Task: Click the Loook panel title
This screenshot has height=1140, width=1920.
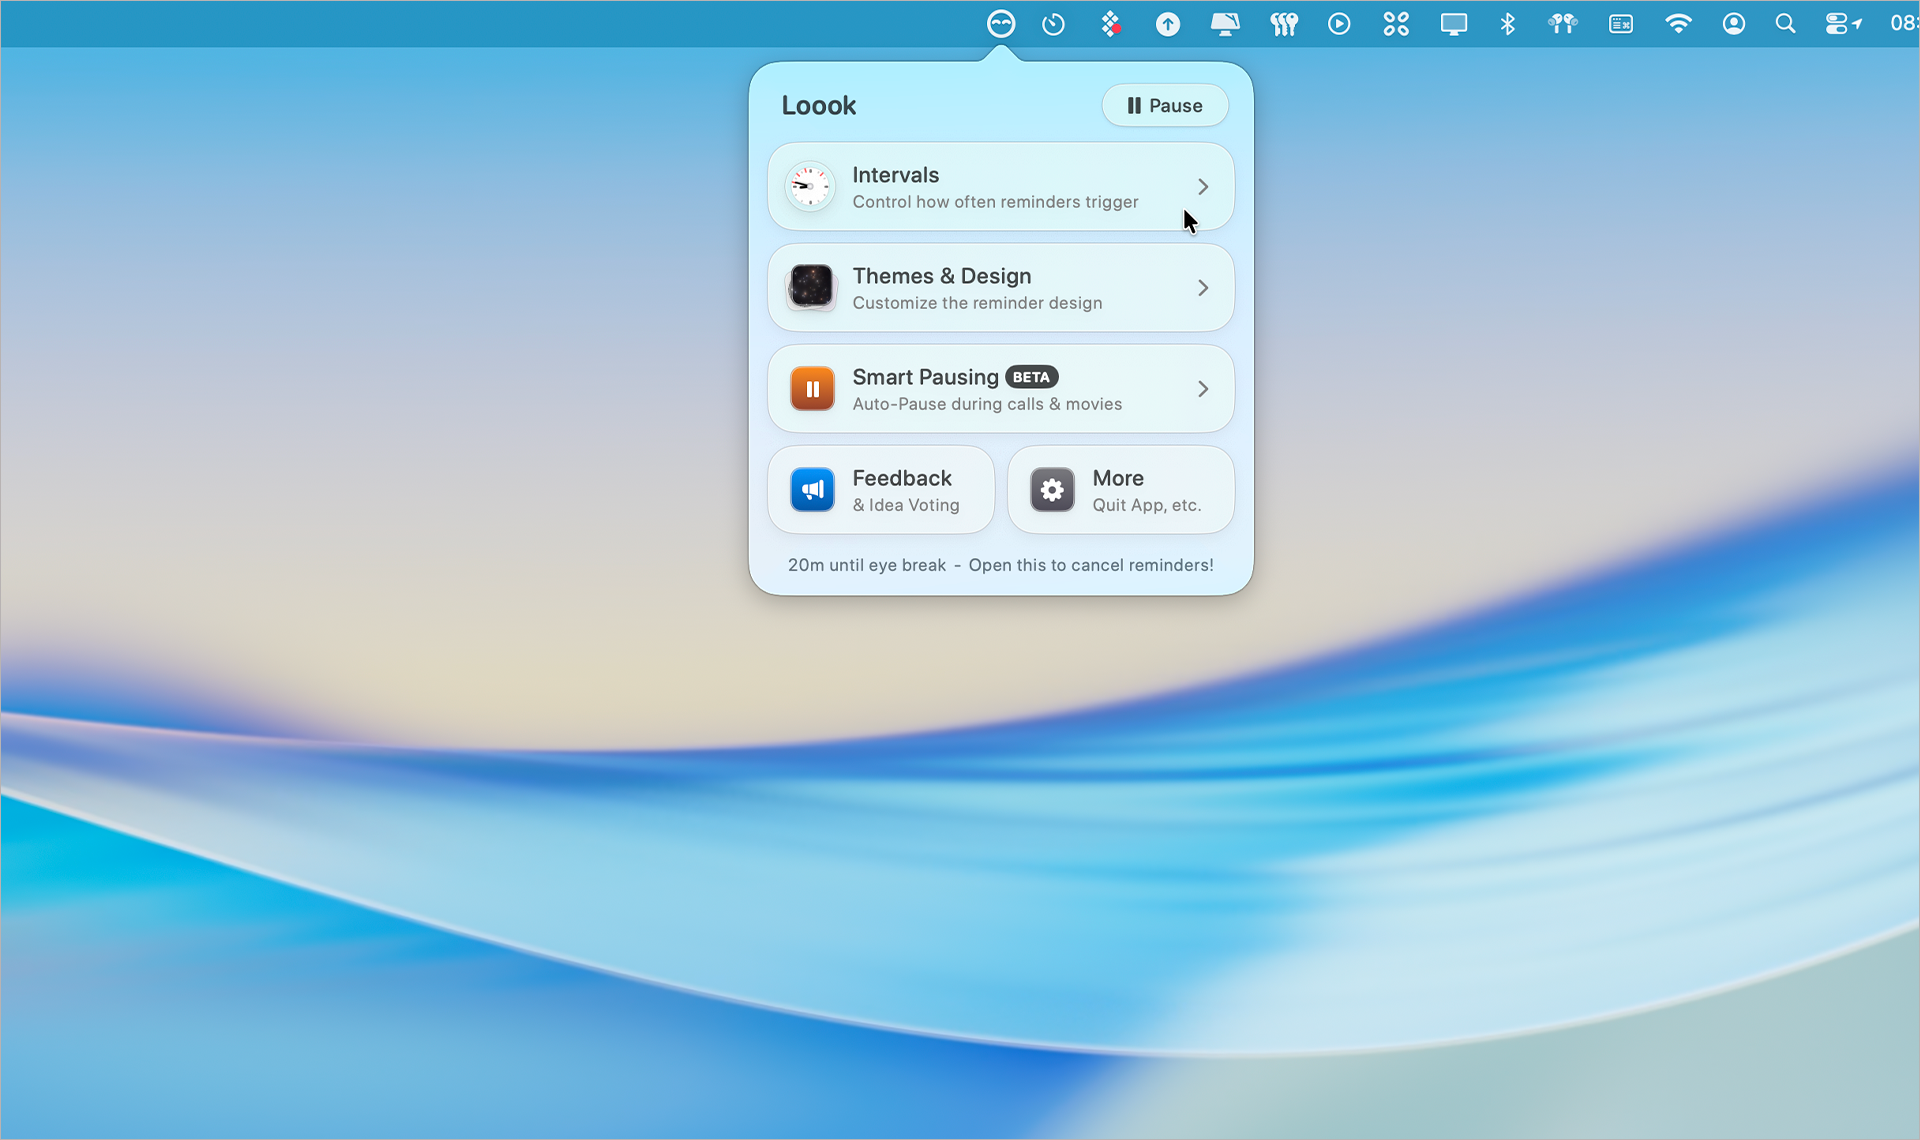Action: pos(819,105)
